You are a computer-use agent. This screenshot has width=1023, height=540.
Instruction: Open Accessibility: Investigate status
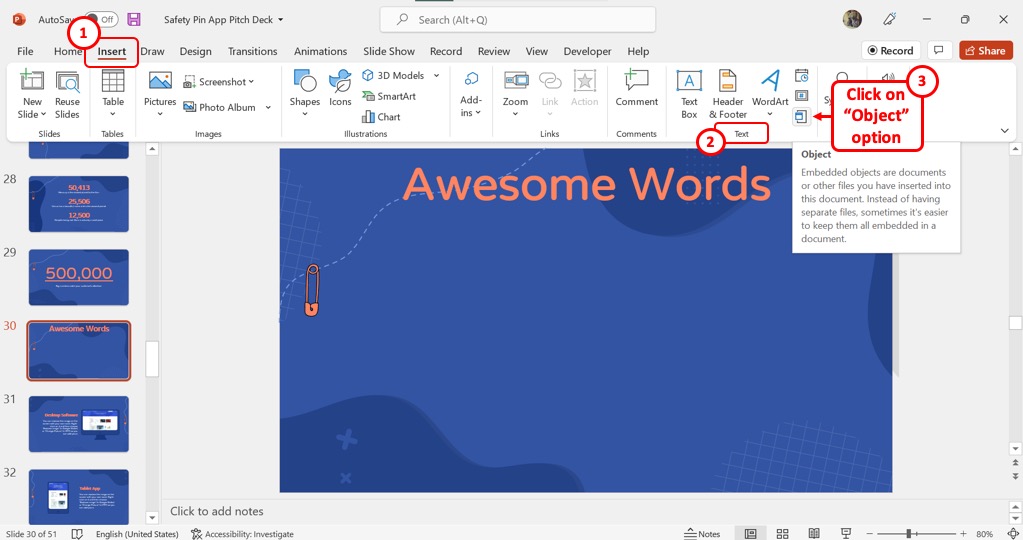pyautogui.click(x=243, y=533)
